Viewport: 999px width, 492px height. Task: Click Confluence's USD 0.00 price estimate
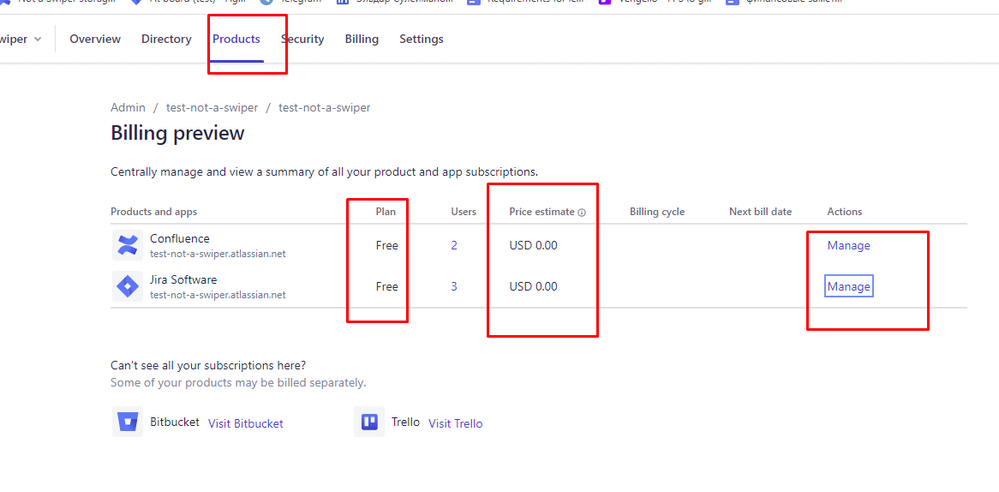click(x=533, y=245)
